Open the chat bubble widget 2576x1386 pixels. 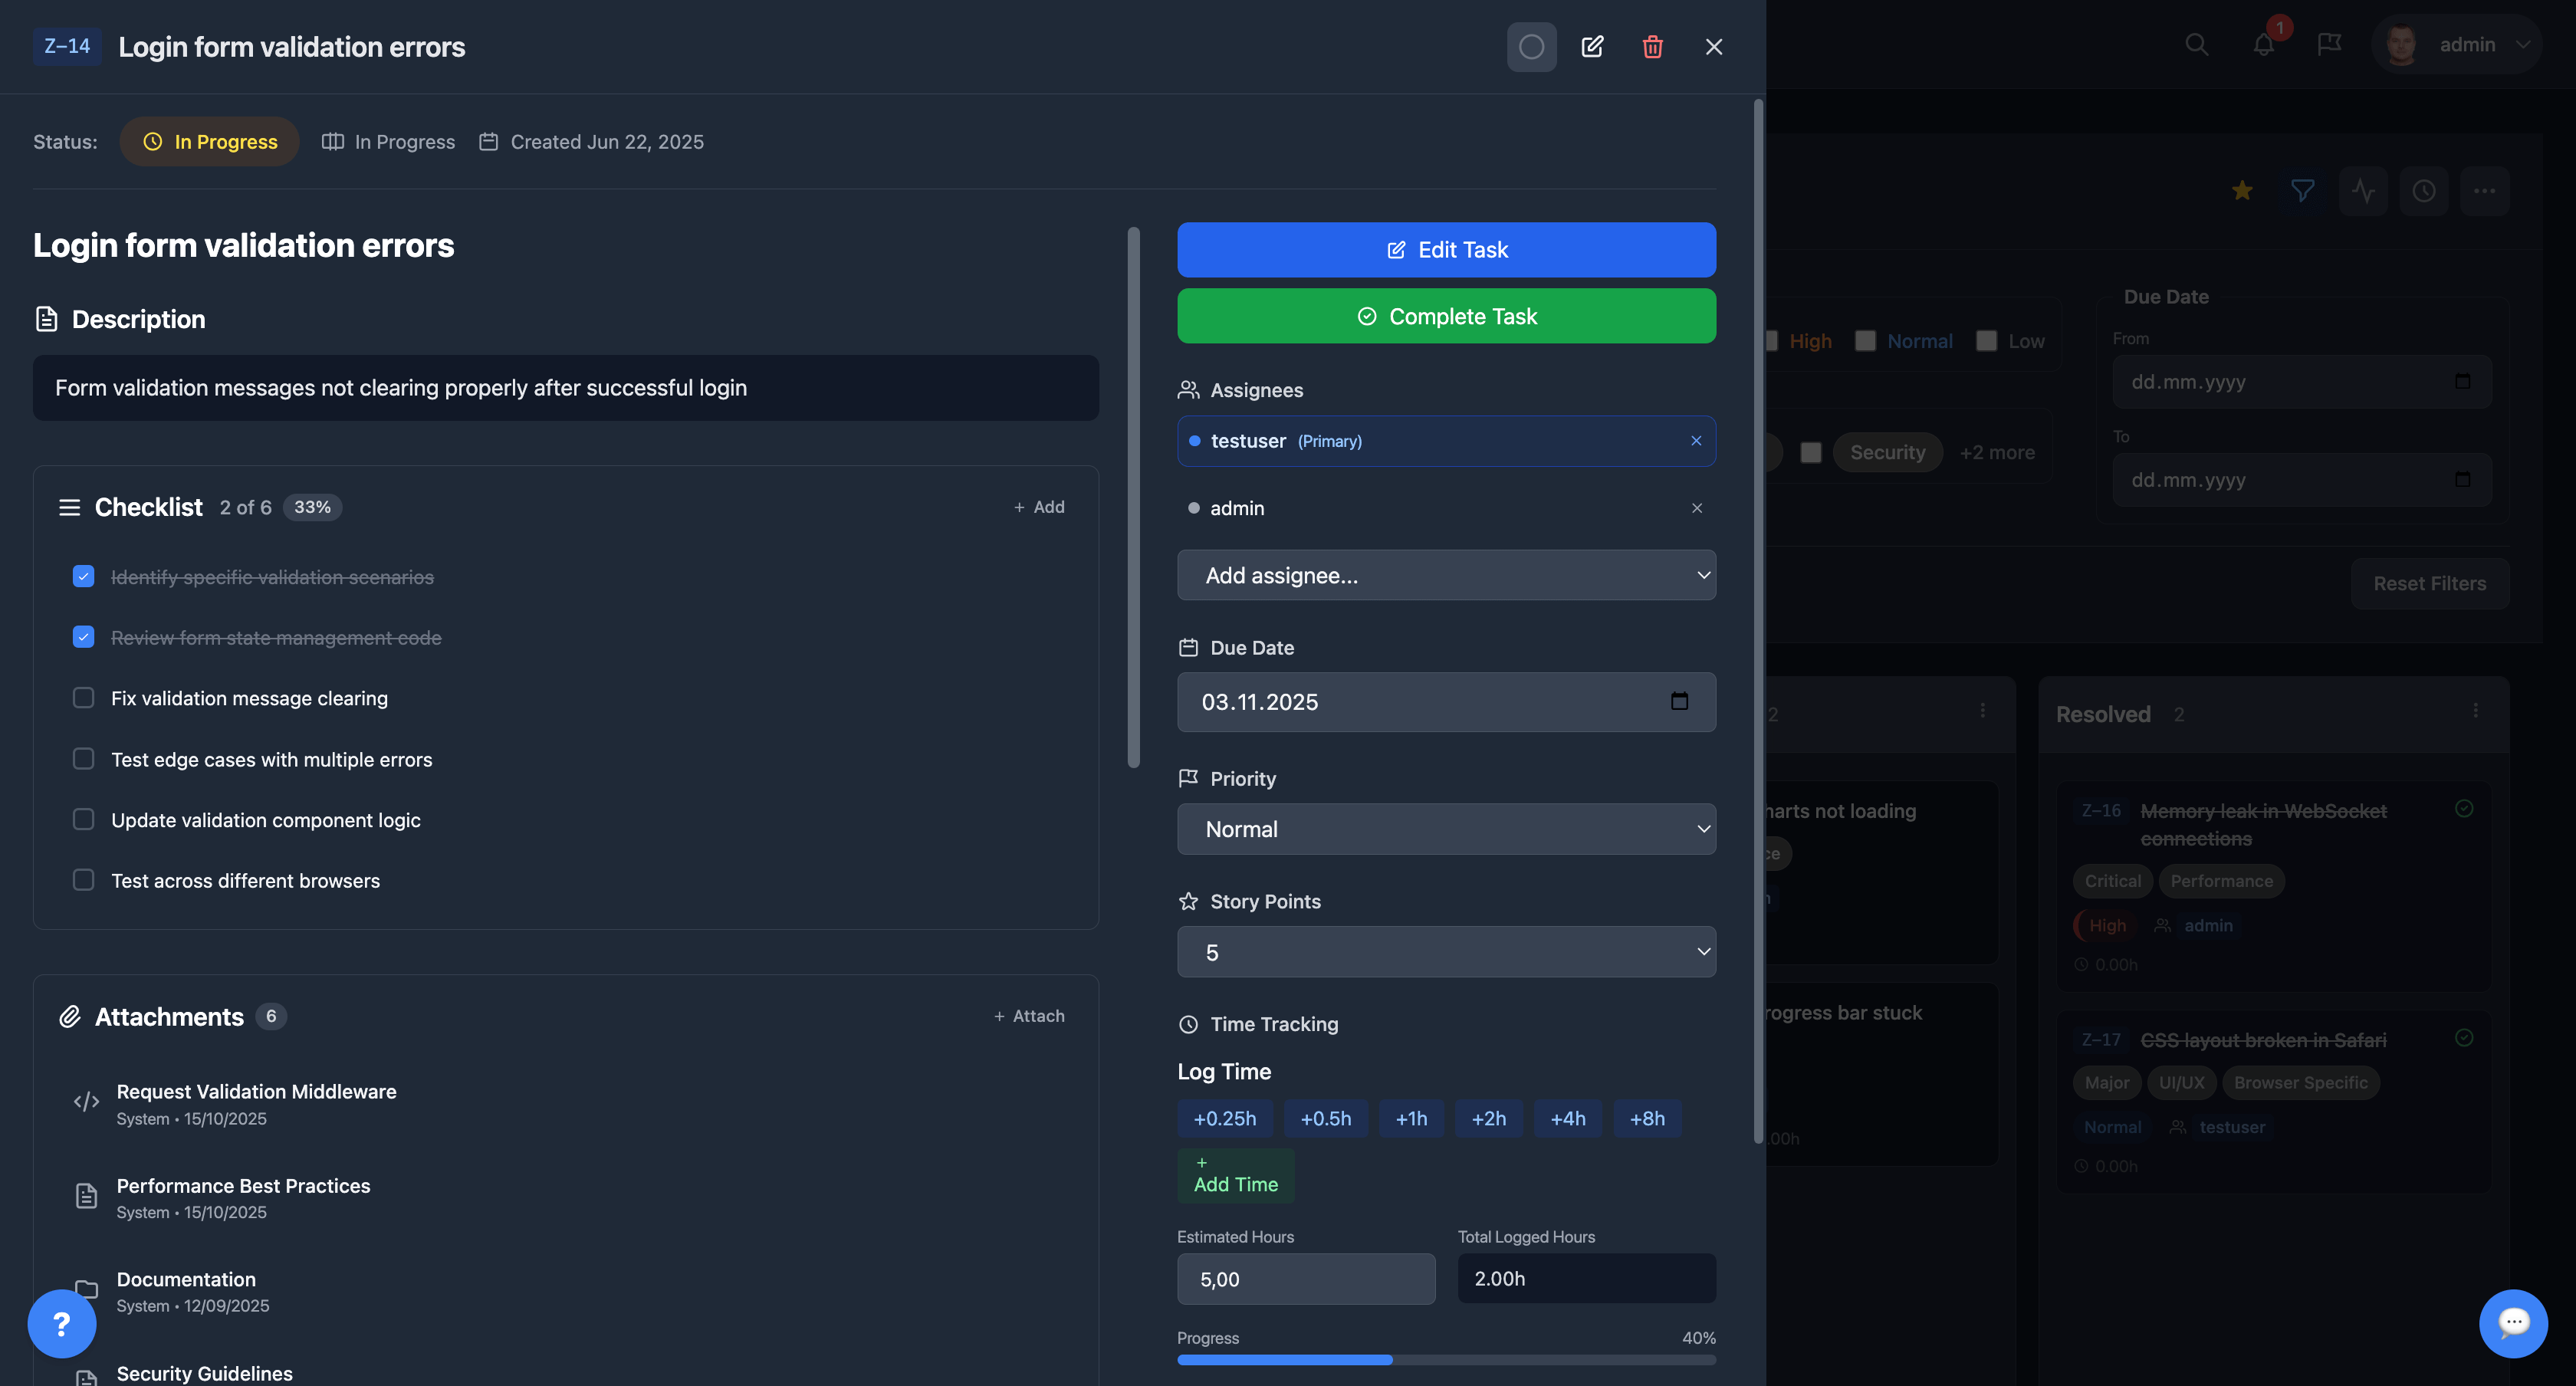coord(2512,1323)
